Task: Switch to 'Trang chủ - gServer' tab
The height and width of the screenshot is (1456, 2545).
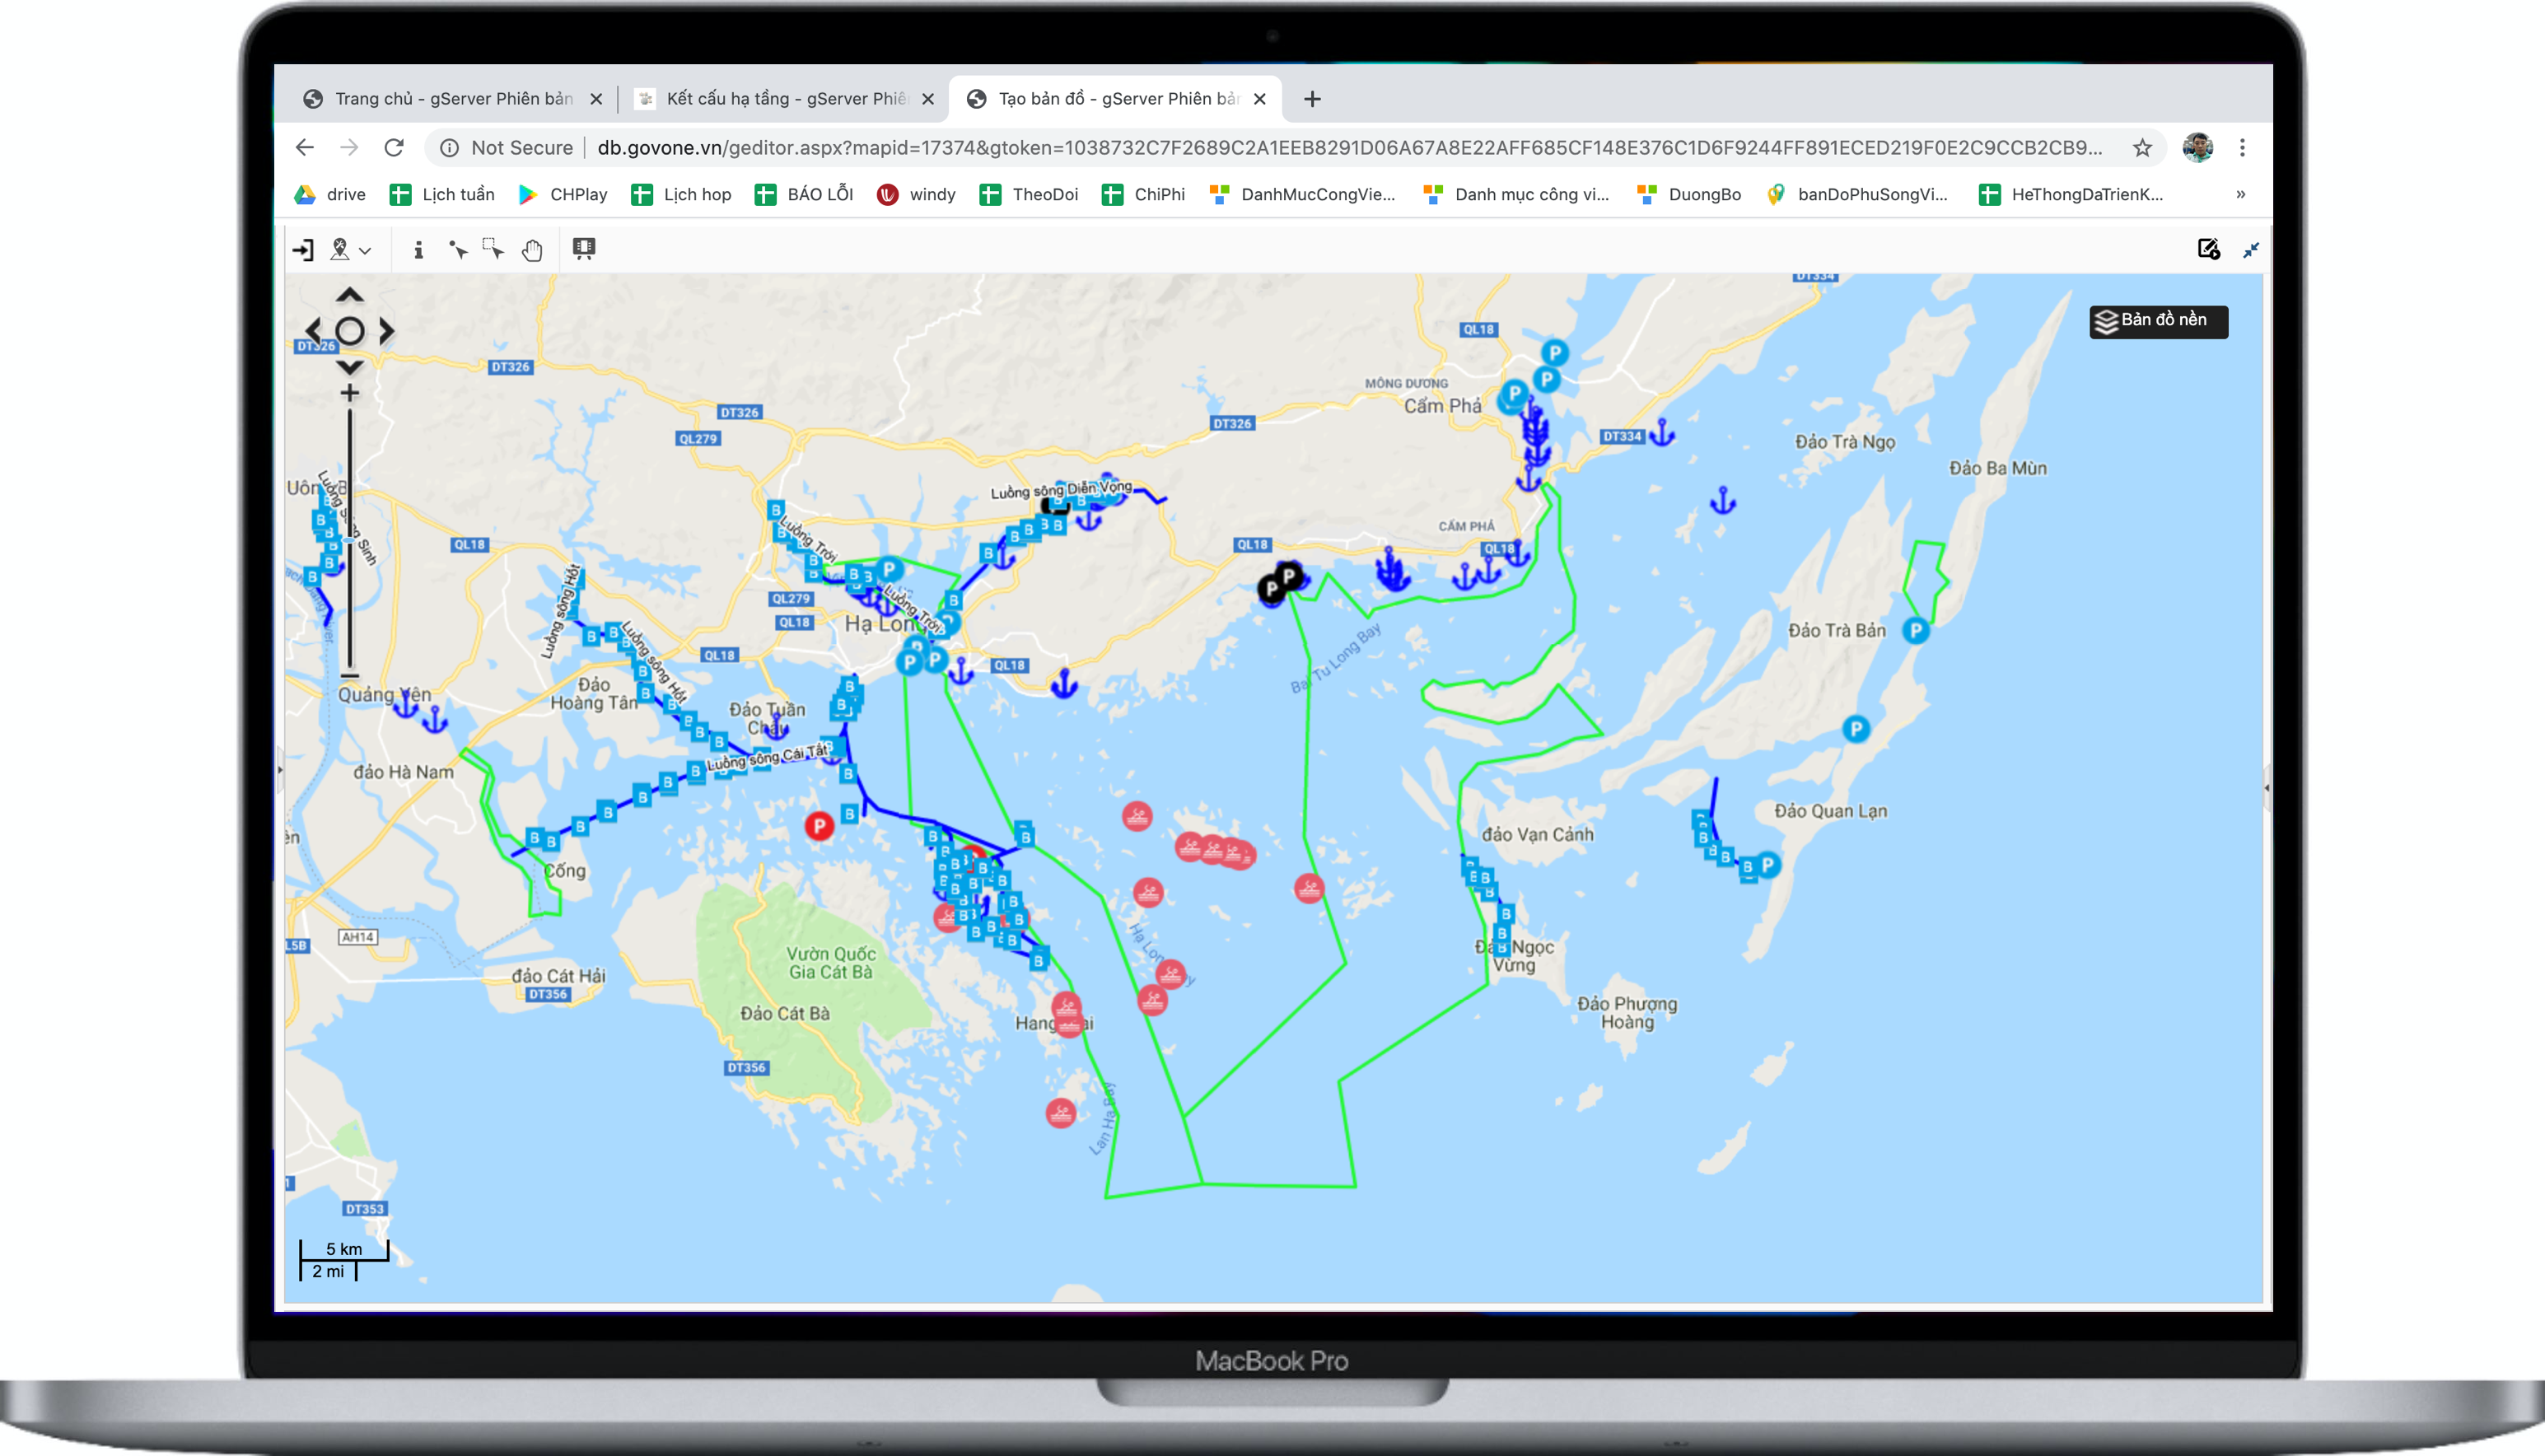Action: (x=452, y=99)
